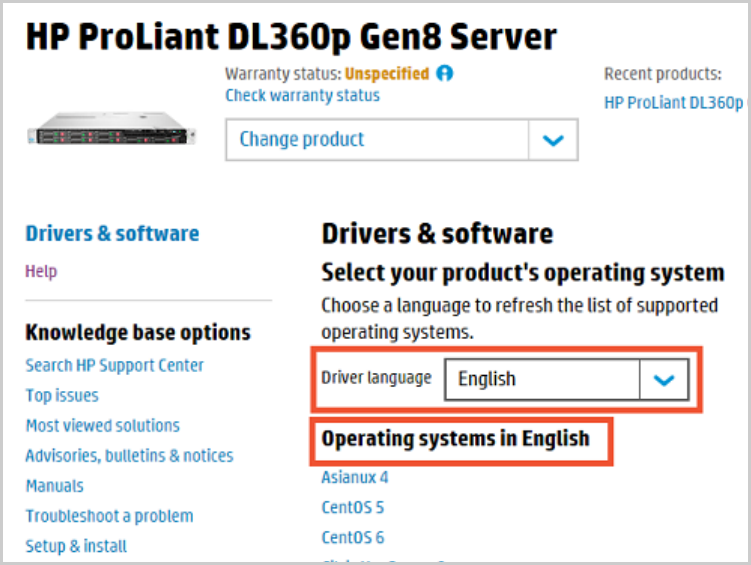Expand the Driver language dropdown arrow
Image resolution: width=751 pixels, height=565 pixels.
click(664, 379)
